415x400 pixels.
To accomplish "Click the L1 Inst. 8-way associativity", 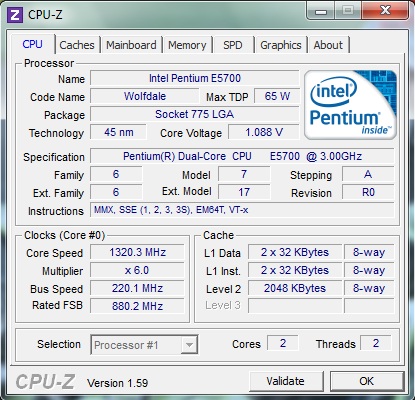I will [369, 270].
